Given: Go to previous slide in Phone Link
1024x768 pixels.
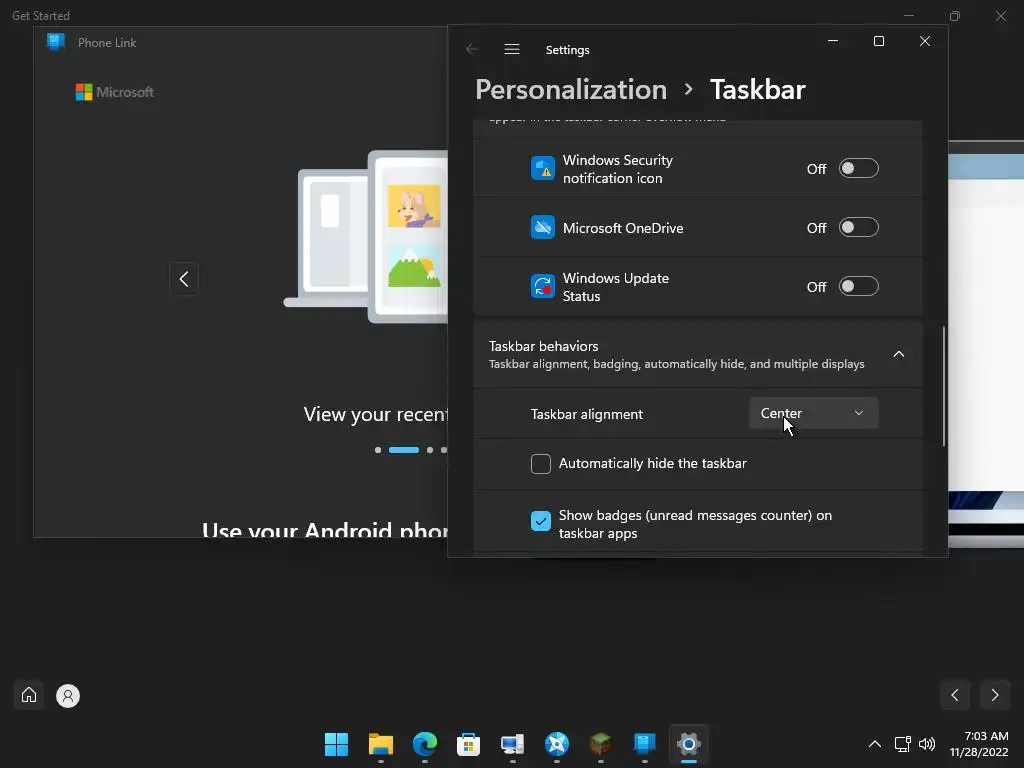Looking at the screenshot, I should point(184,279).
